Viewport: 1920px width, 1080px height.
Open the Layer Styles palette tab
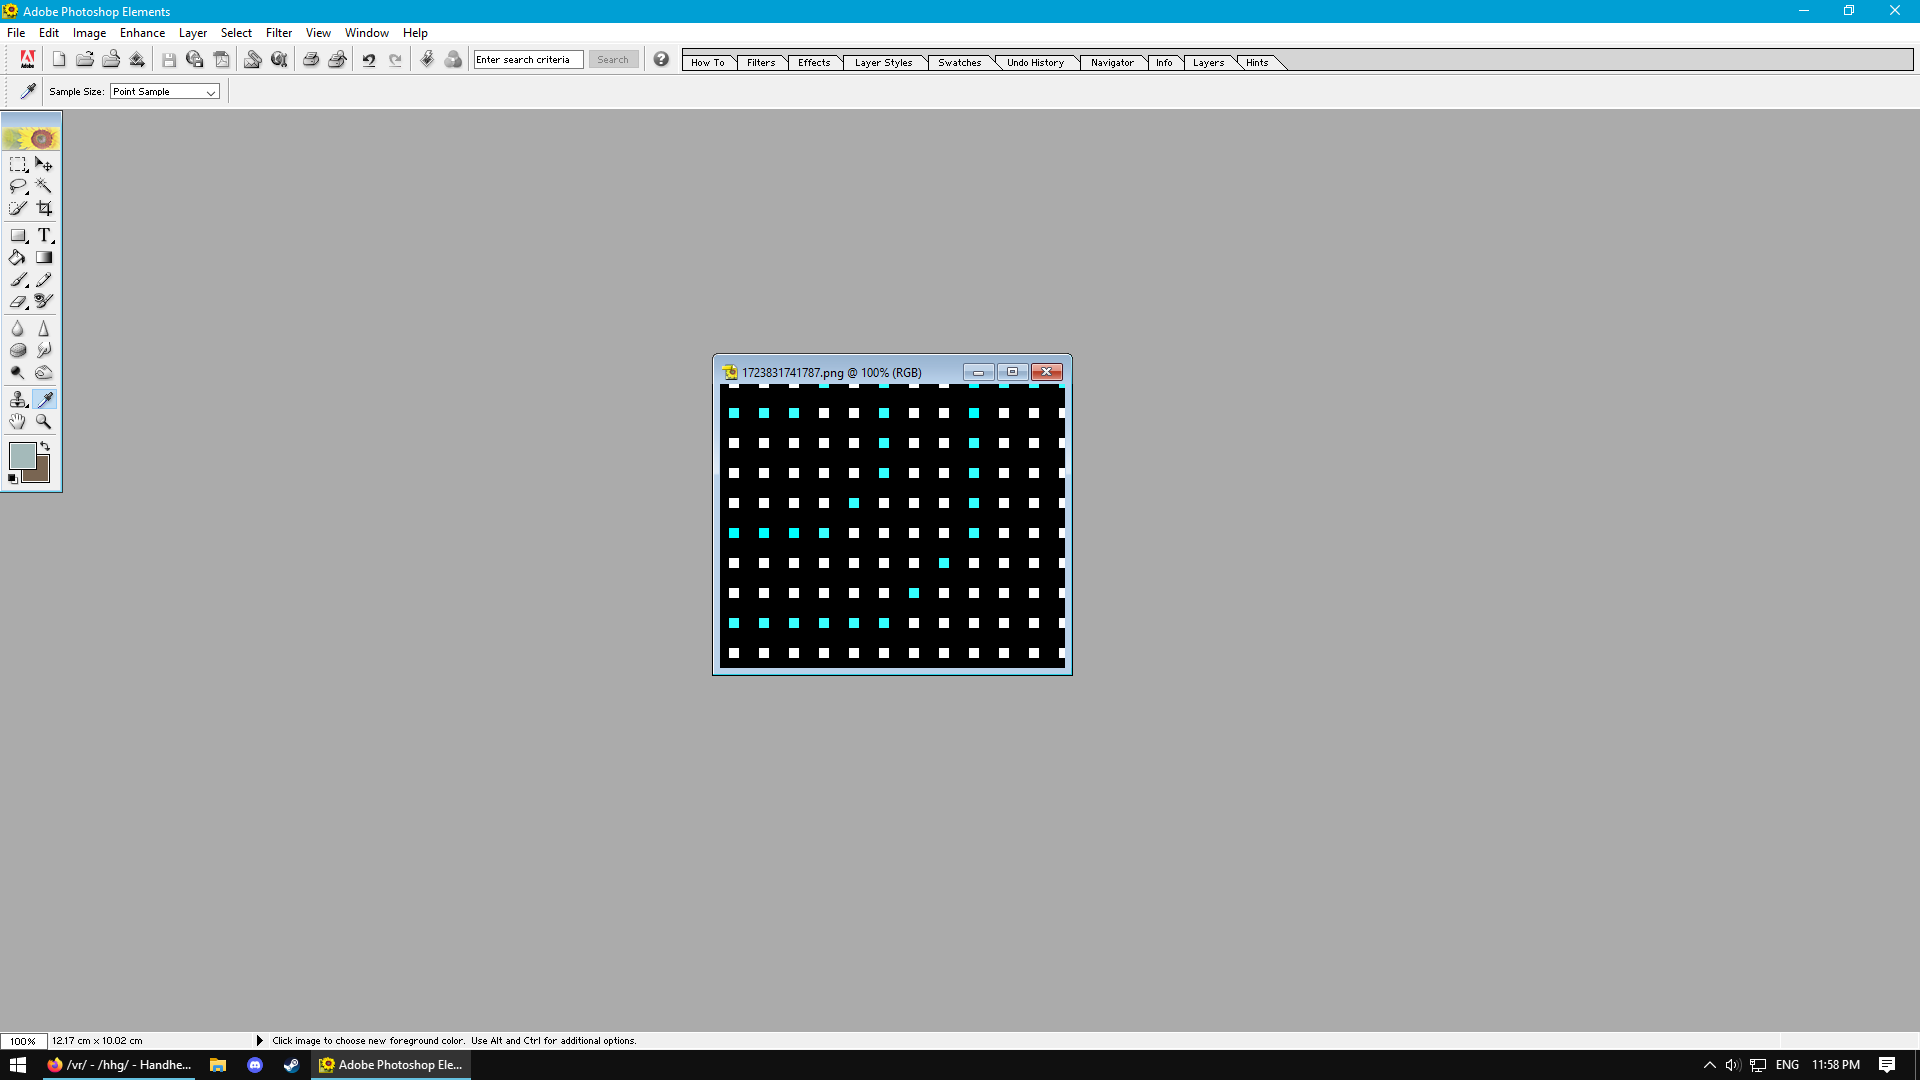point(884,62)
